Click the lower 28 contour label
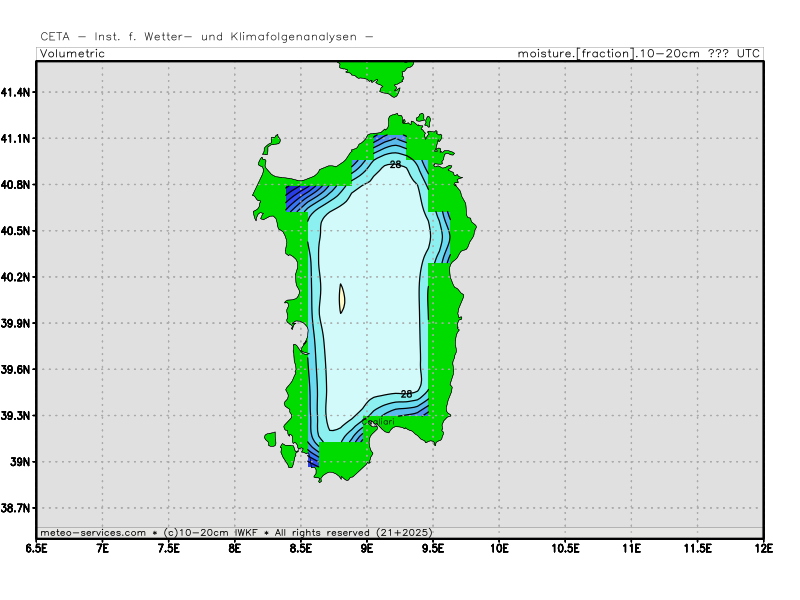Screen dimensions: 800x600 click(406, 394)
